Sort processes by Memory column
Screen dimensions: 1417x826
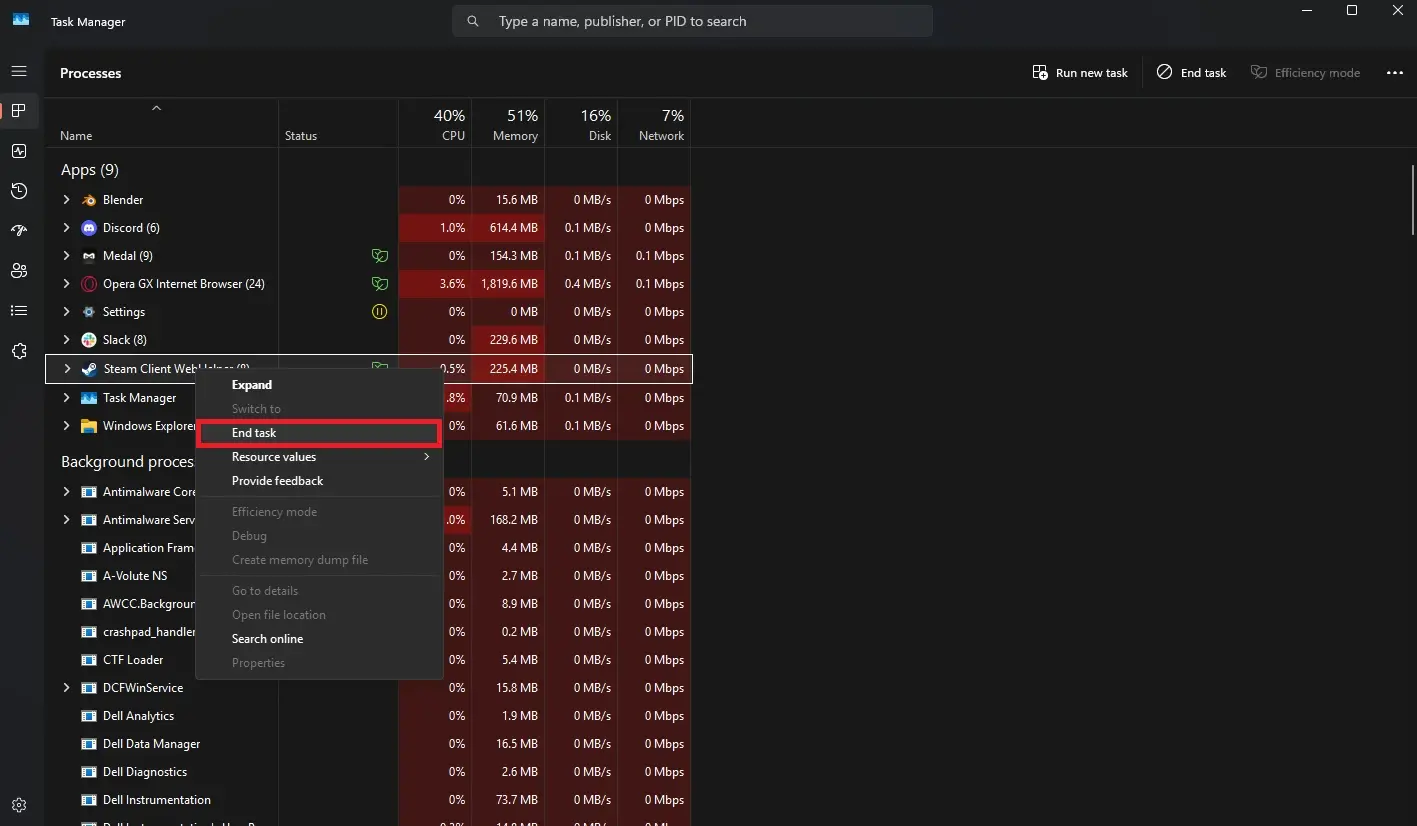click(508, 125)
